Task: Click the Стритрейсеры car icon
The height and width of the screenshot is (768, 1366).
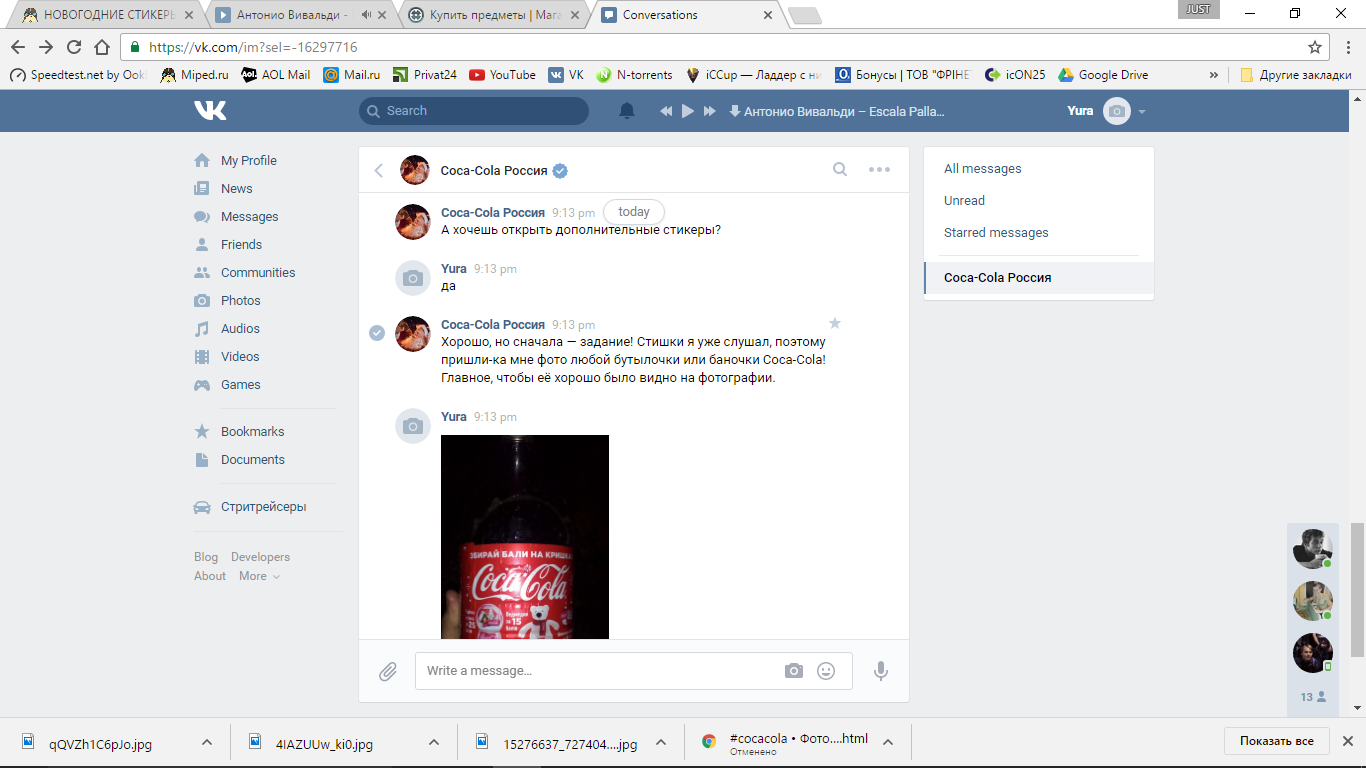Action: tap(202, 506)
